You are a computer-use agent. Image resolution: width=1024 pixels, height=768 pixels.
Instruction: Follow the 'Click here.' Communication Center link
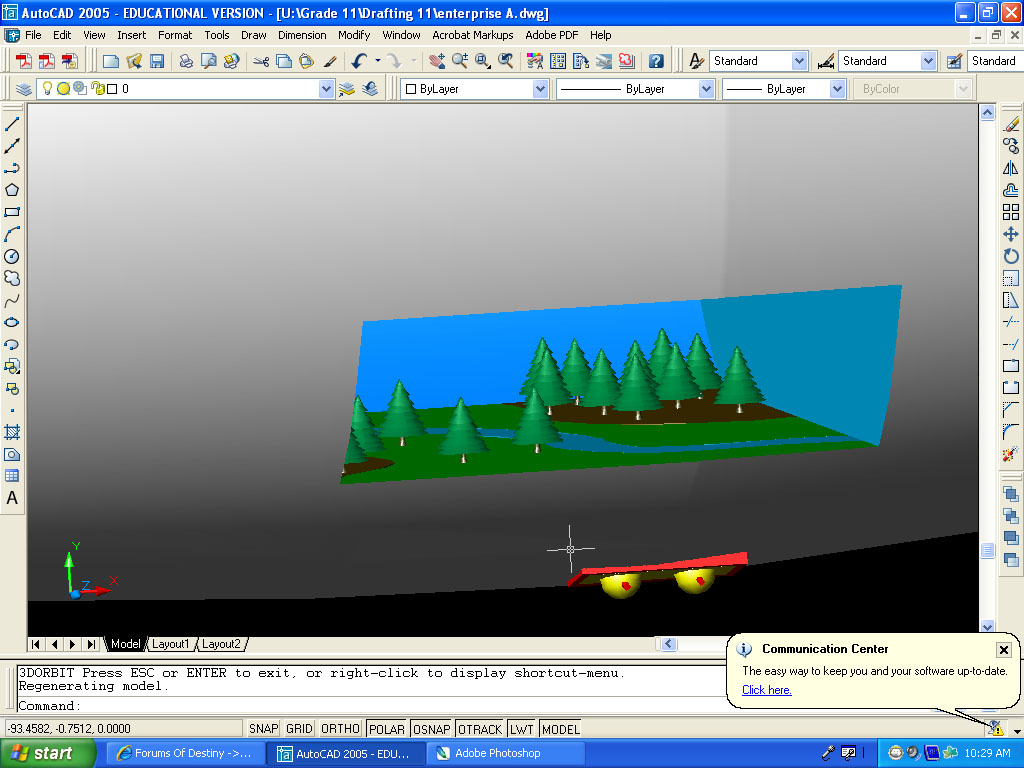(766, 690)
